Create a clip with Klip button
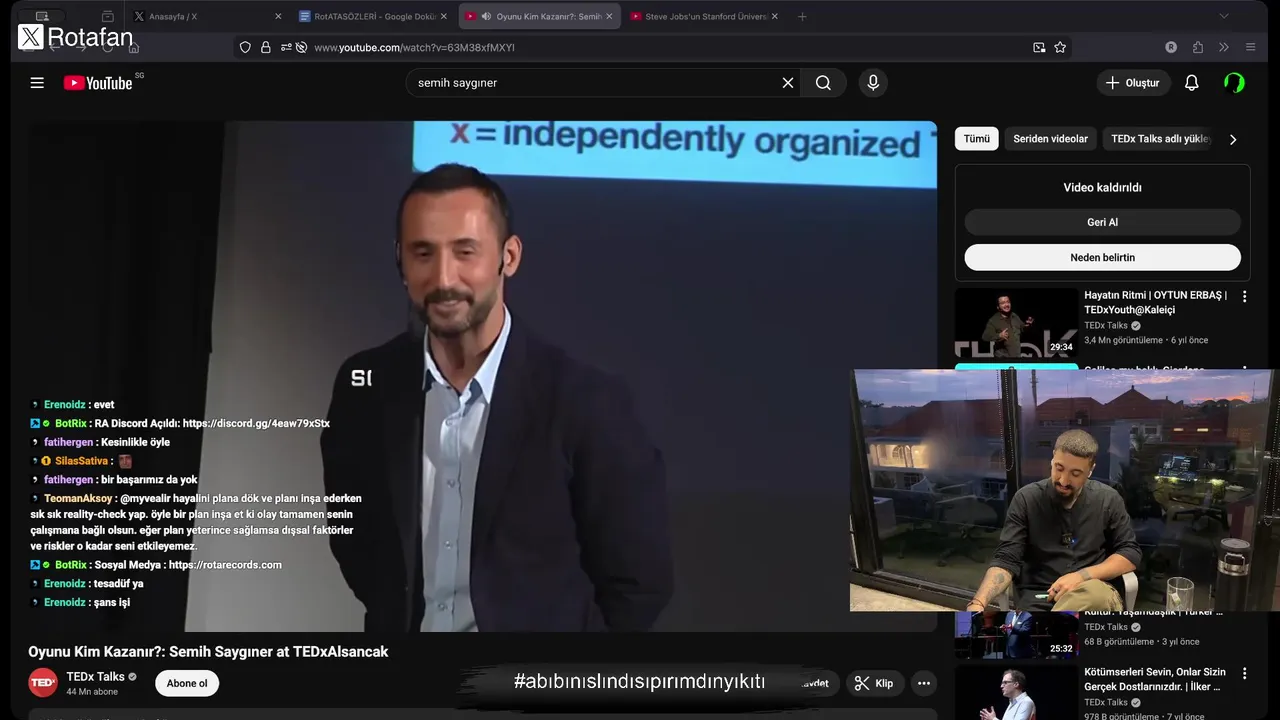 [873, 683]
